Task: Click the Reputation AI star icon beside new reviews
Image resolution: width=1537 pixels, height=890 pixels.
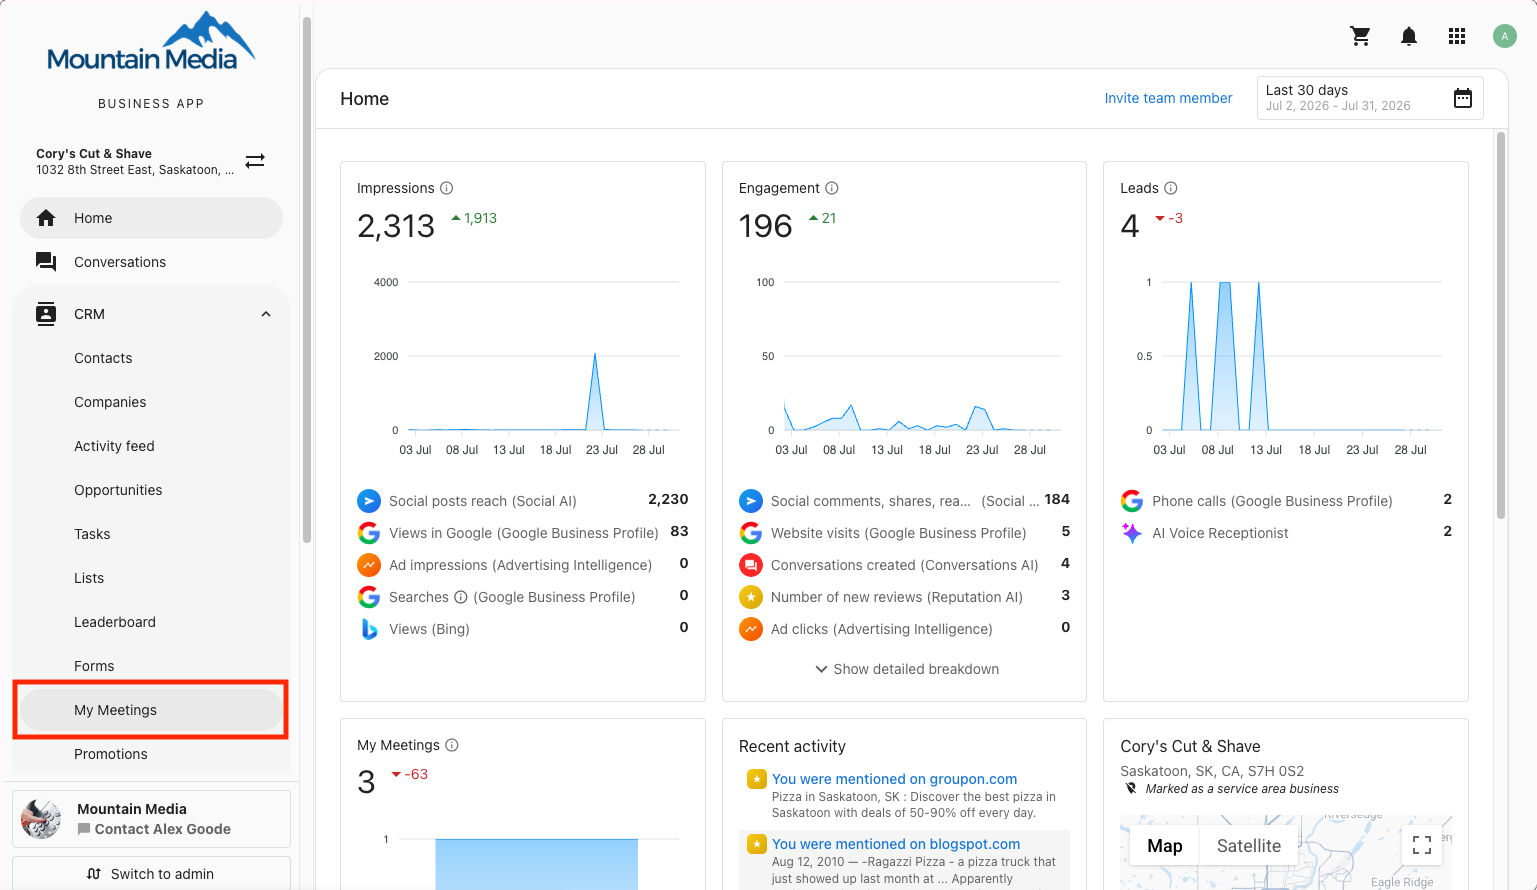Action: 751,597
